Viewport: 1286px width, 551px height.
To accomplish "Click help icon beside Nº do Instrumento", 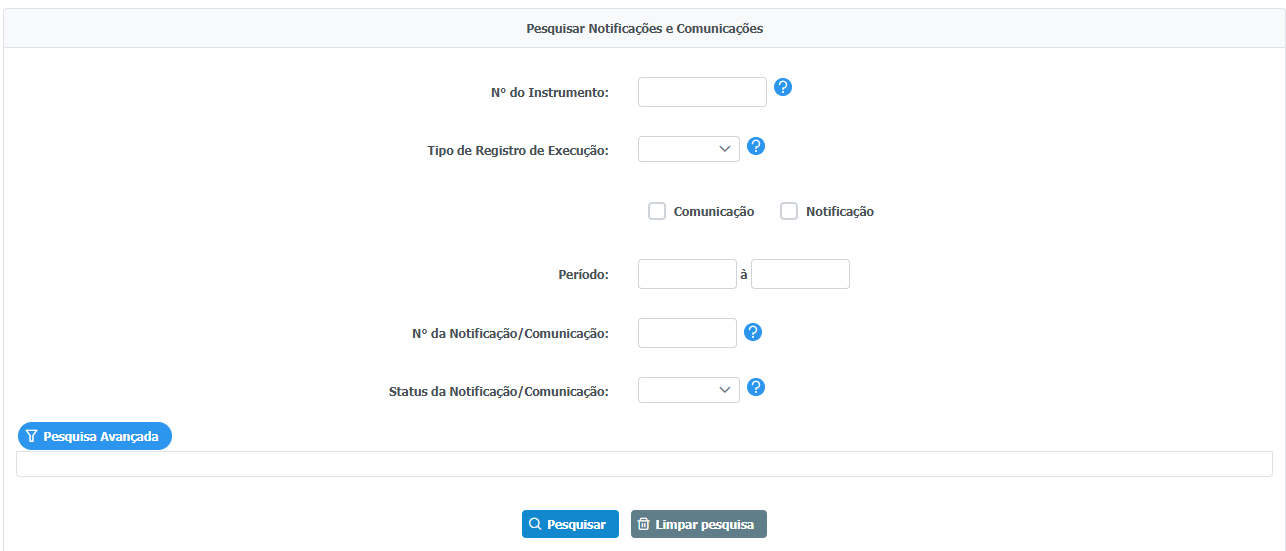I will click(783, 87).
